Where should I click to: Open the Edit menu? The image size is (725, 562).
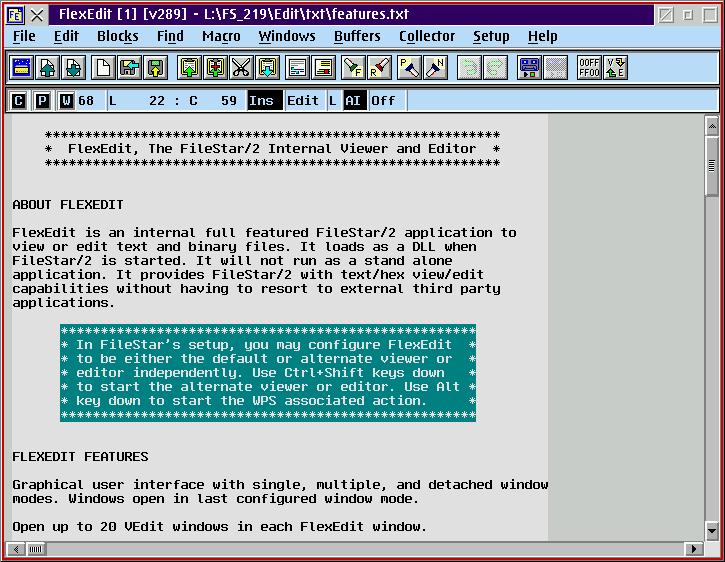coord(66,36)
